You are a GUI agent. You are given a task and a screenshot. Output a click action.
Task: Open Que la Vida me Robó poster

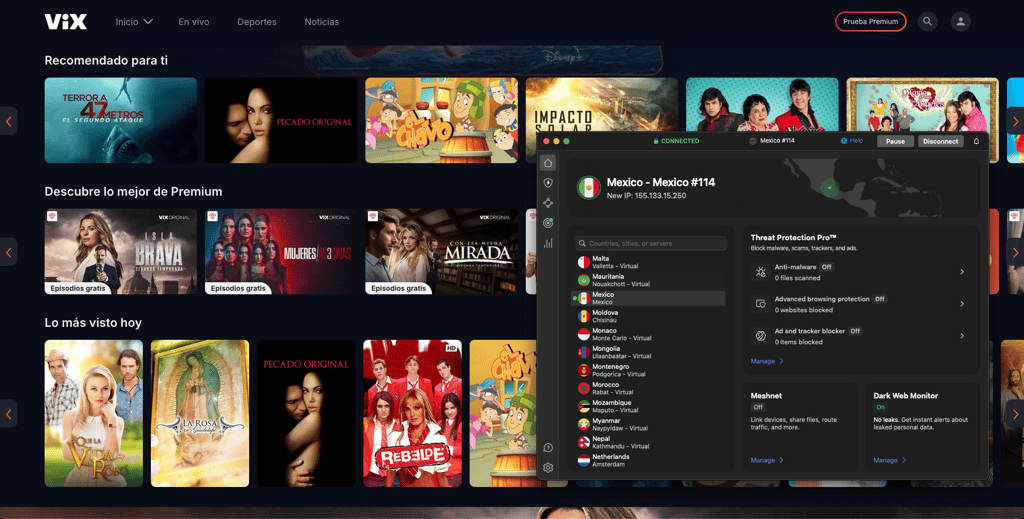(93, 413)
